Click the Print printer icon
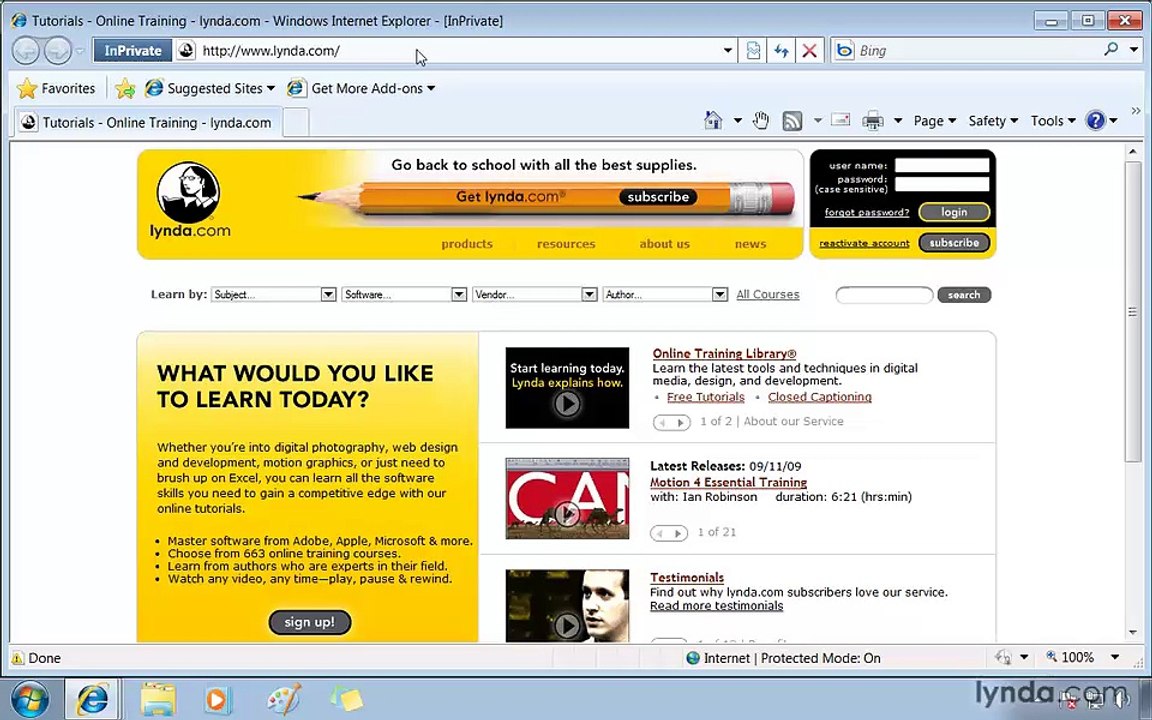Viewport: 1152px width, 720px height. [872, 120]
